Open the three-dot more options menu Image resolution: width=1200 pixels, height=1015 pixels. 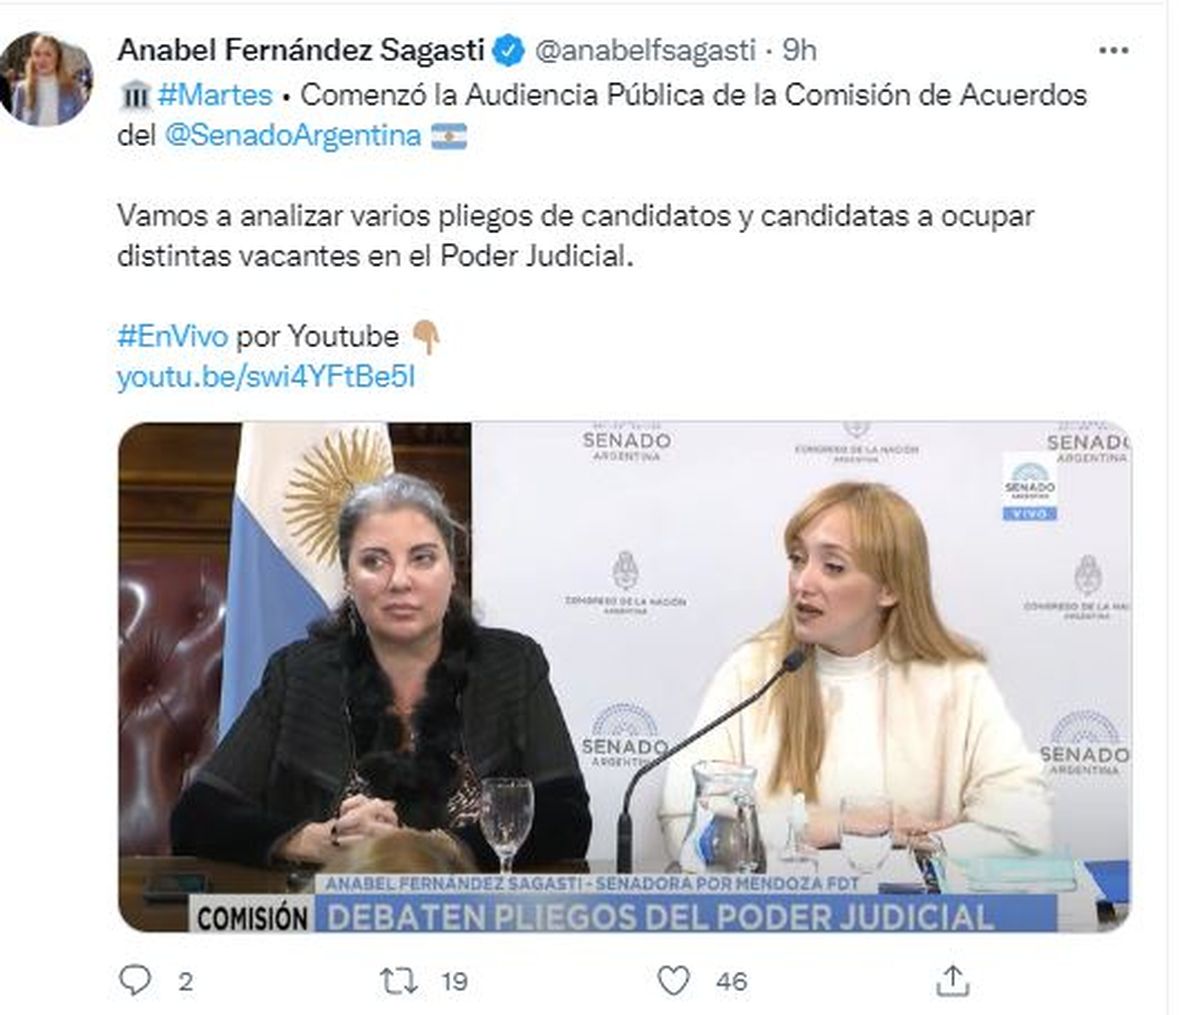pyautogui.click(x=1113, y=50)
